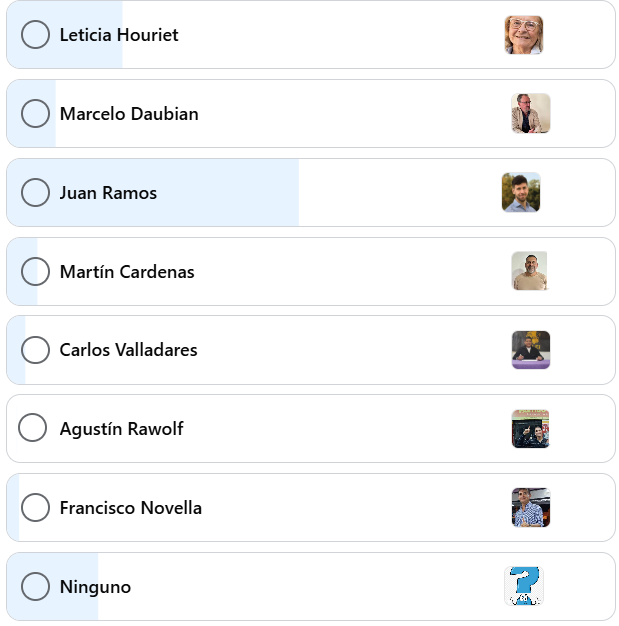The width and height of the screenshot is (619, 626).
Task: Open Agustín Rawolf's photo thumbnail
Action: 530,429
